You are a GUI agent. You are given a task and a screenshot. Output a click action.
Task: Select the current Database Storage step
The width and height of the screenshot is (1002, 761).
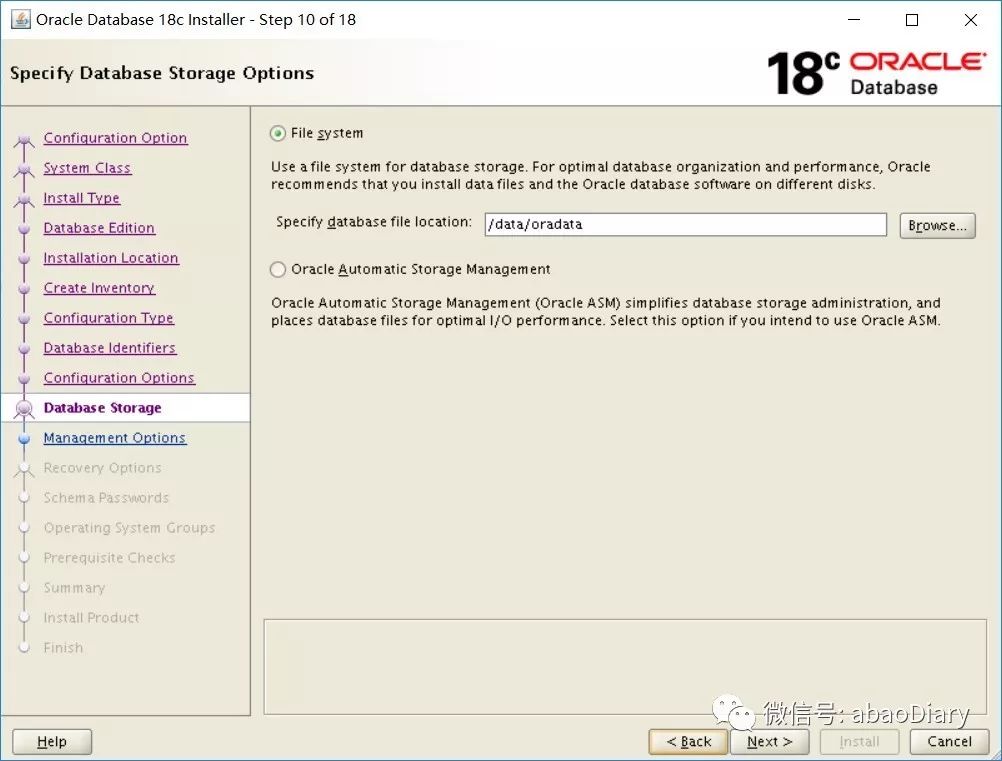102,408
